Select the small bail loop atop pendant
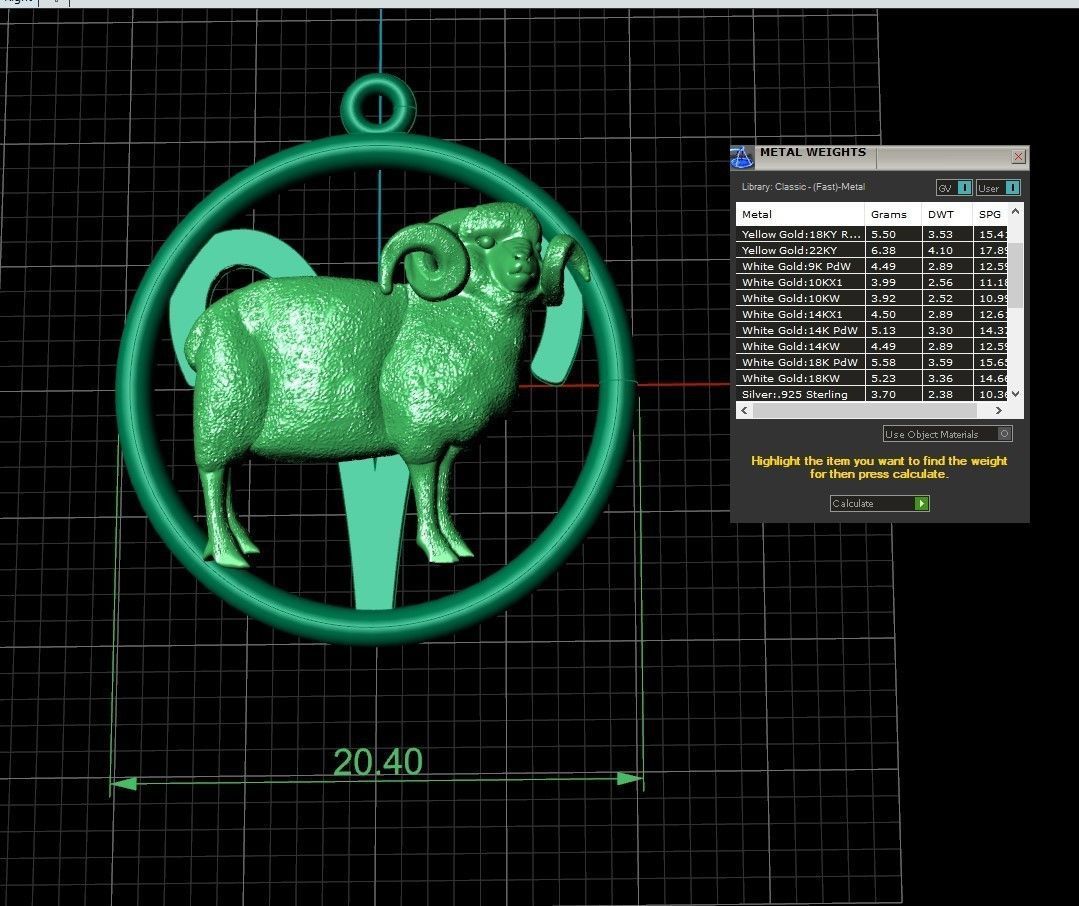This screenshot has width=1079, height=906. pos(378,107)
